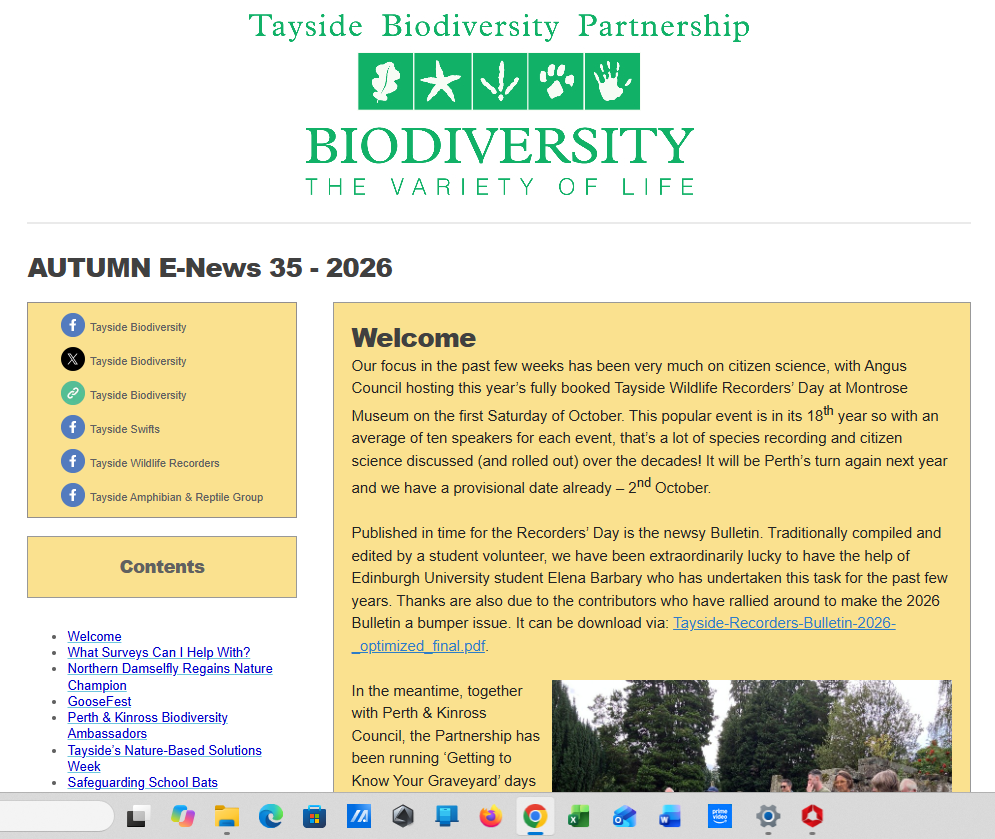This screenshot has height=839, width=995.
Task: Open File Explorer from the taskbar
Action: pyautogui.click(x=227, y=817)
